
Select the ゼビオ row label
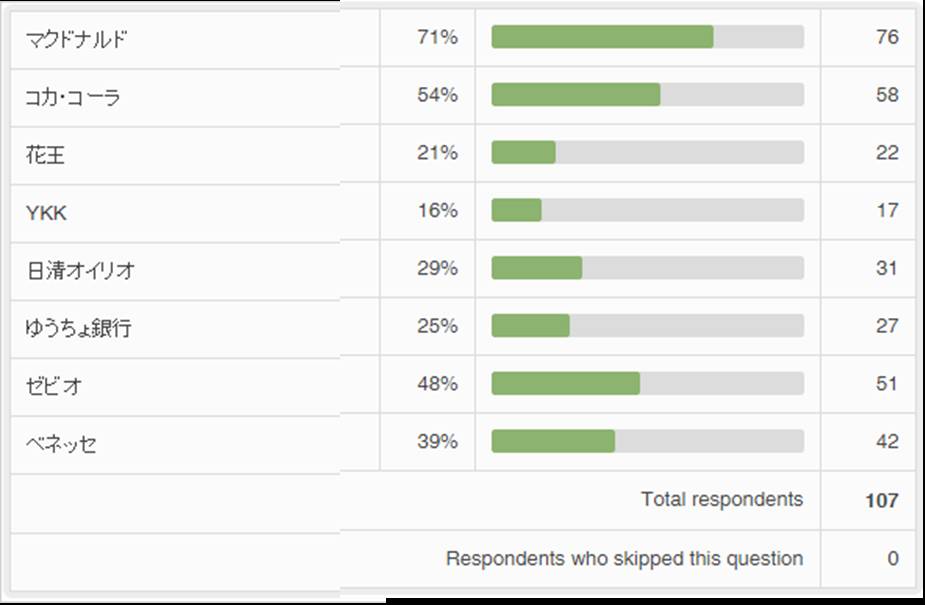click(x=54, y=386)
